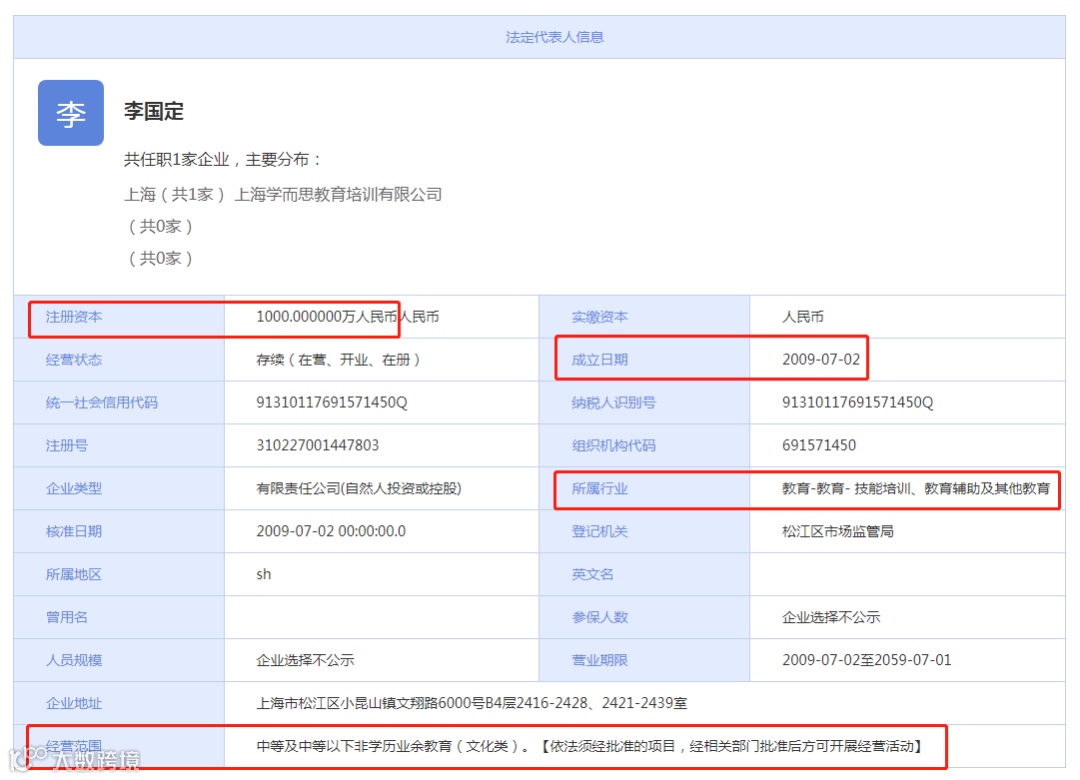Select the 曾用名 label

click(67, 617)
